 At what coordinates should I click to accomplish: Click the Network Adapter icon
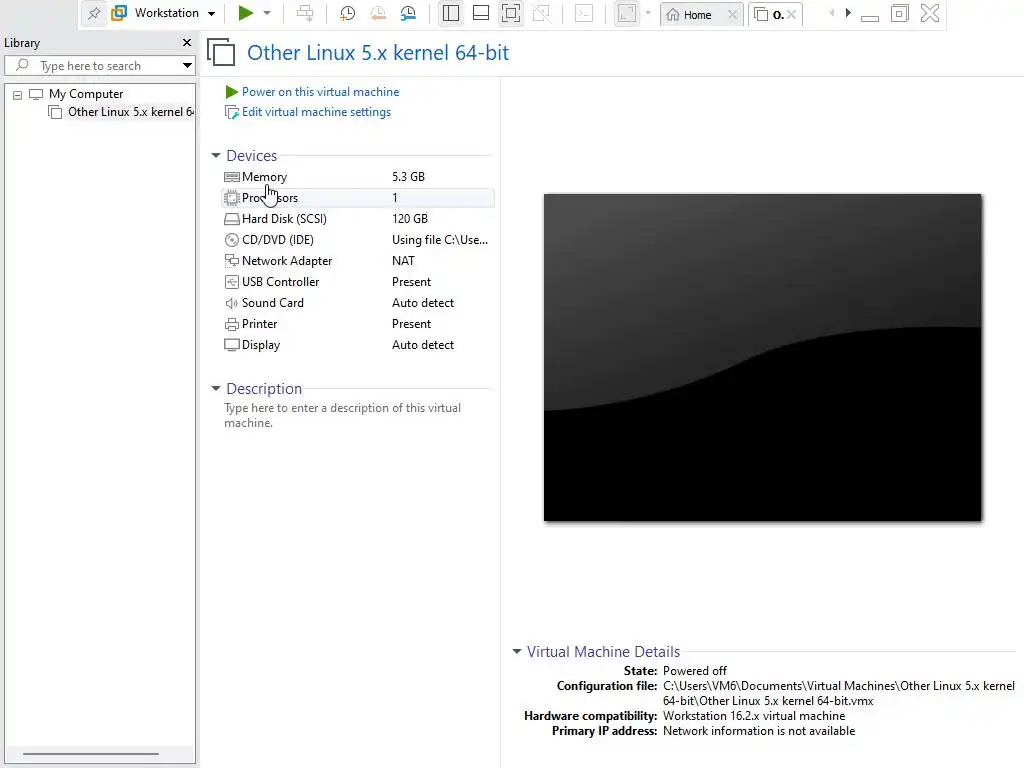231,261
